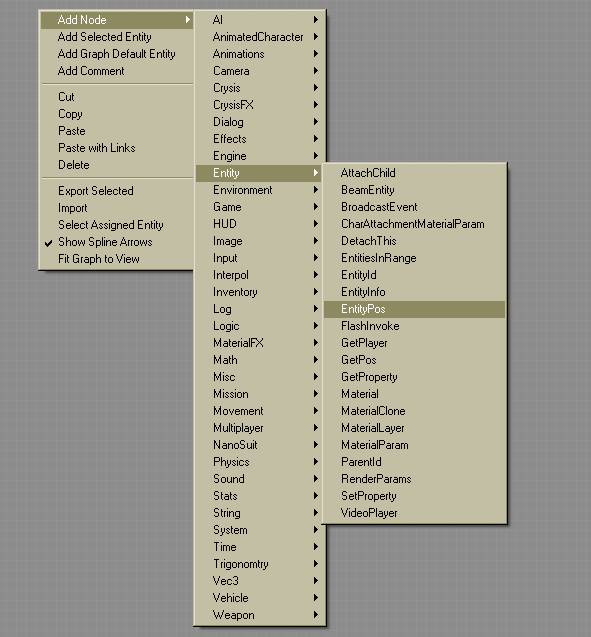Click Copy in the context menu

click(117, 114)
